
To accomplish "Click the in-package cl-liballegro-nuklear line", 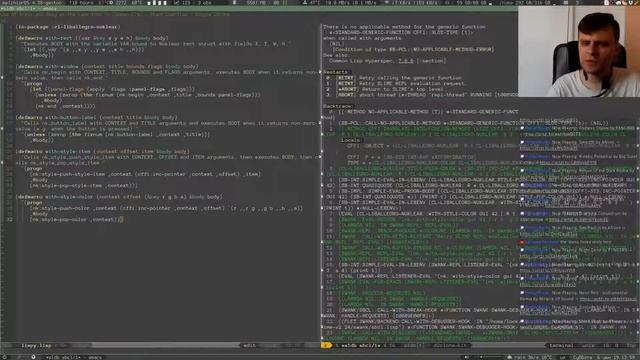I will (68, 27).
